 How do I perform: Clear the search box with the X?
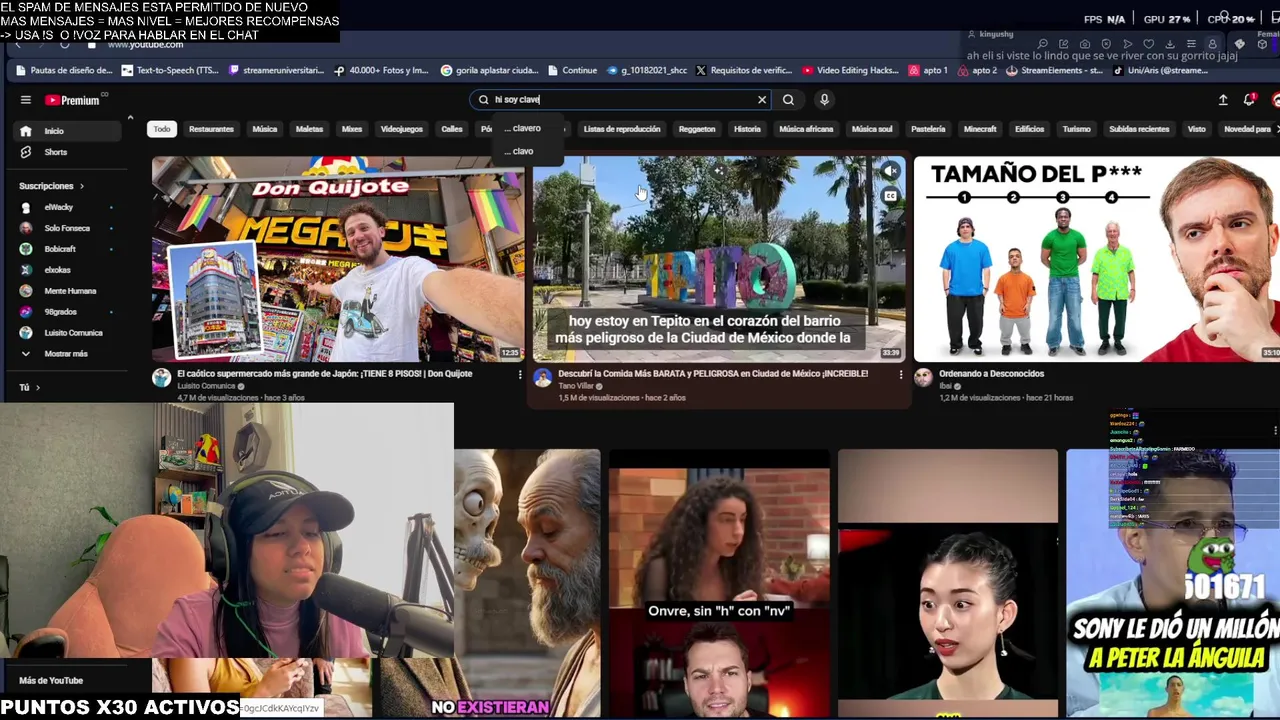(x=762, y=100)
